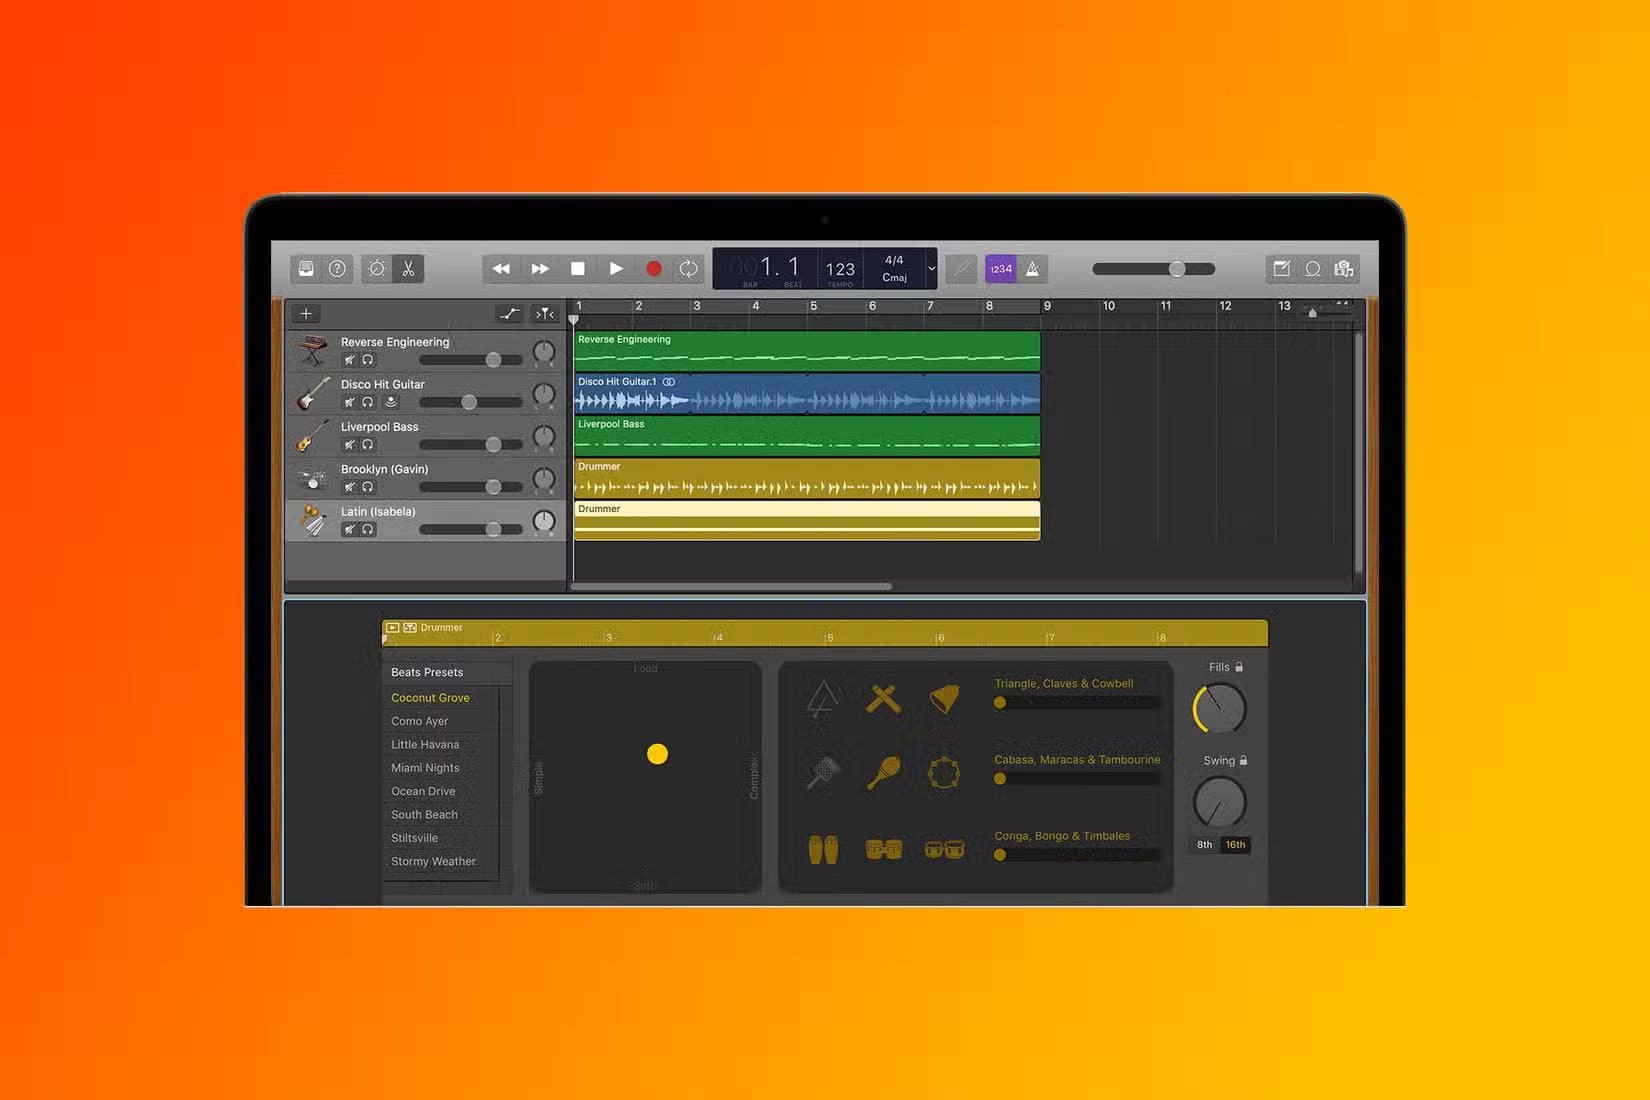
Task: Enable the cowbell percussion icon
Action: click(x=944, y=698)
